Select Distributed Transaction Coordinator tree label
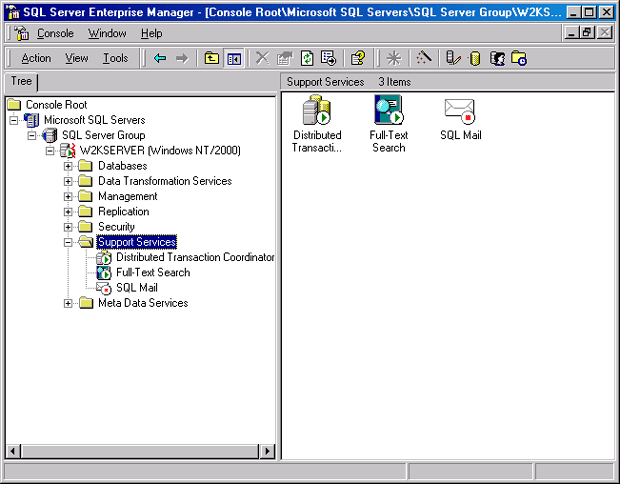This screenshot has width=620, height=484. (x=195, y=257)
